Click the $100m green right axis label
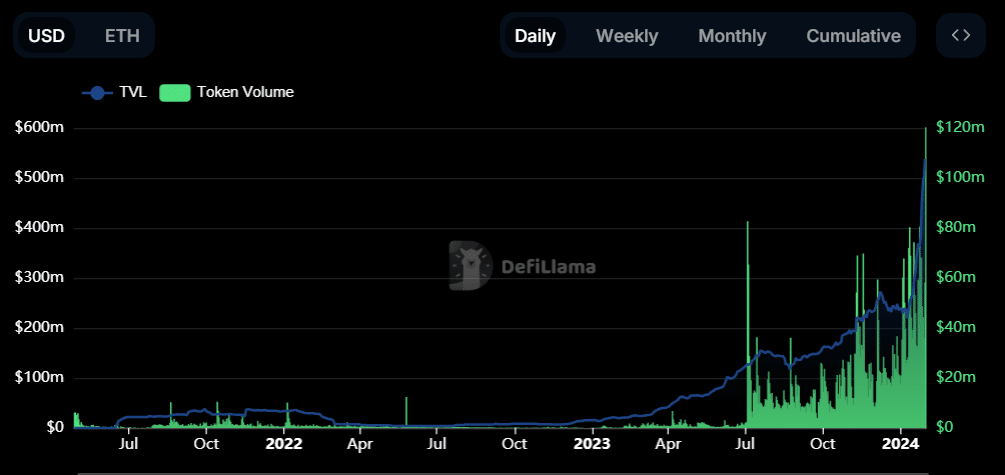Image resolution: width=1005 pixels, height=475 pixels. coord(959,177)
